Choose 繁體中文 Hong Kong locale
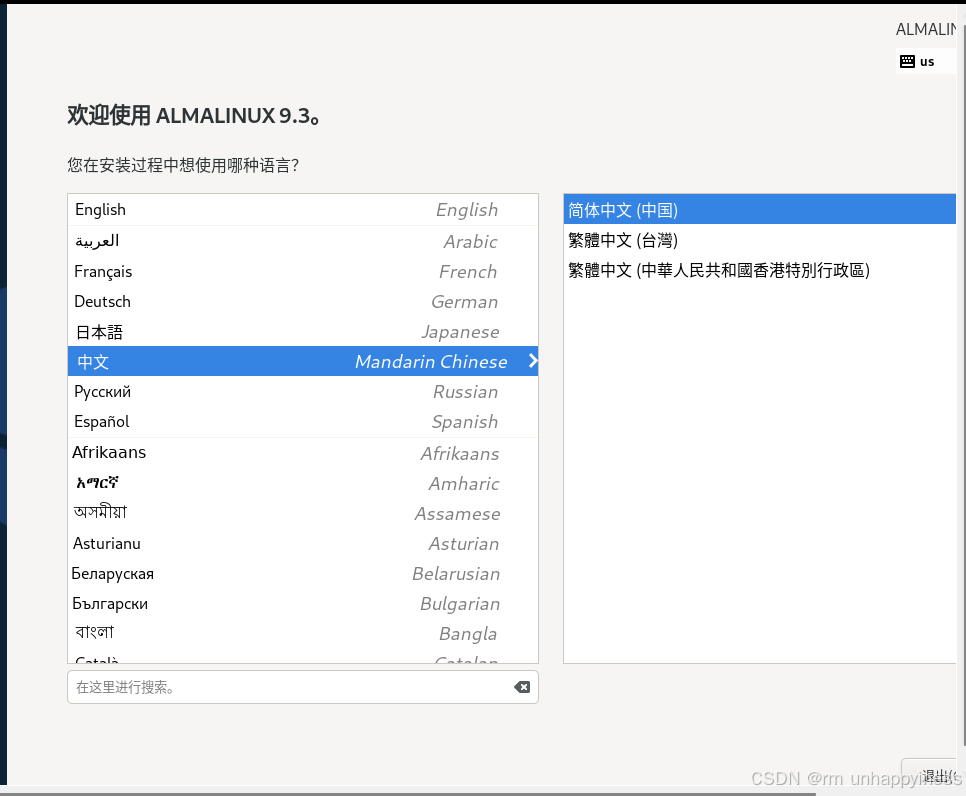The image size is (966, 796). [760, 270]
